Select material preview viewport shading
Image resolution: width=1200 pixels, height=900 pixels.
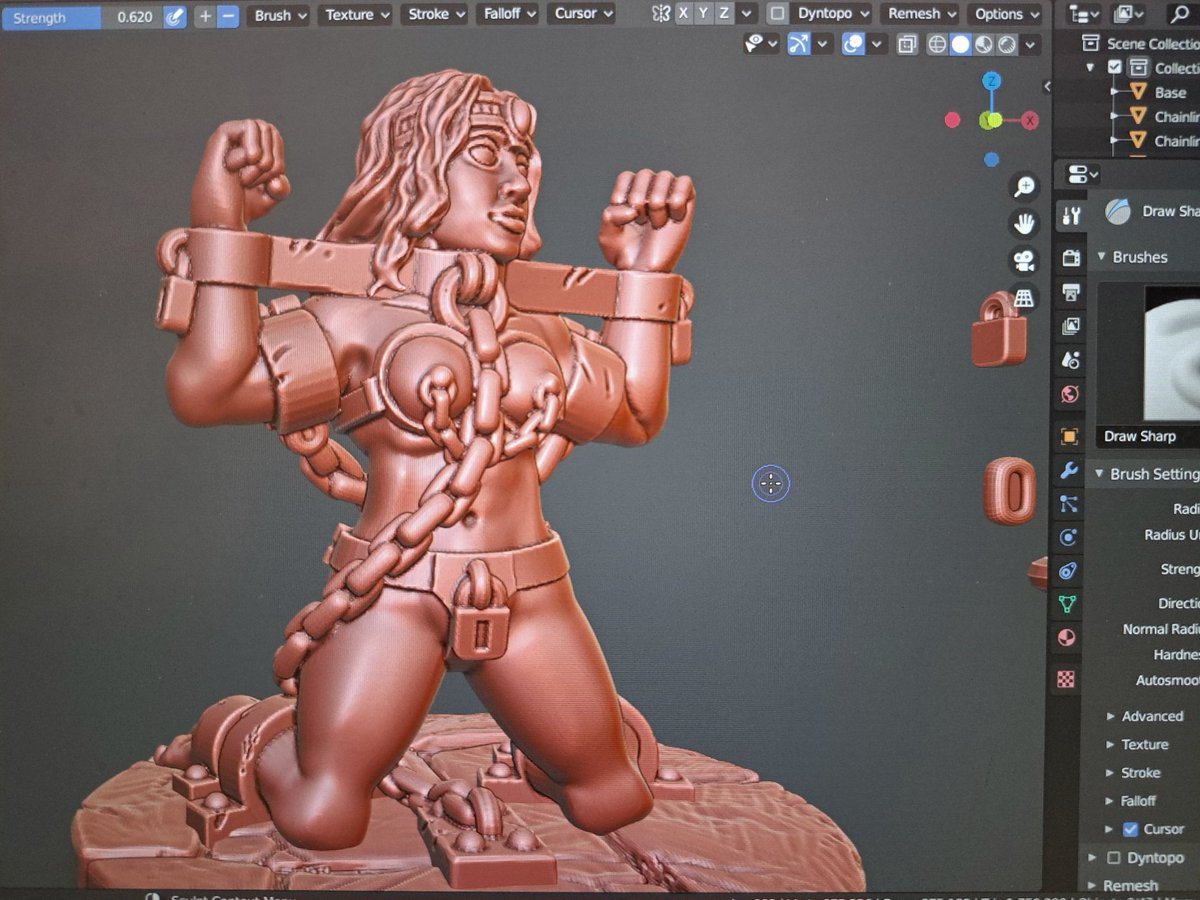tap(983, 44)
